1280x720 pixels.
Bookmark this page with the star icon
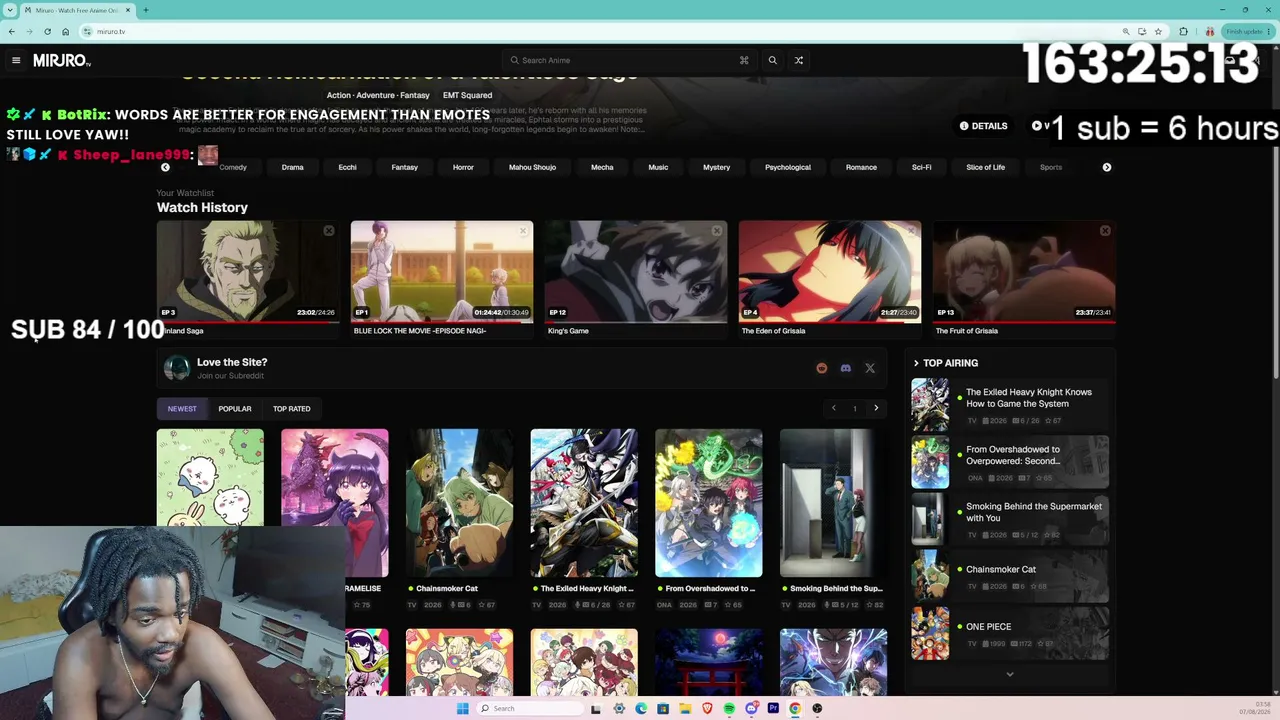click(x=1158, y=31)
